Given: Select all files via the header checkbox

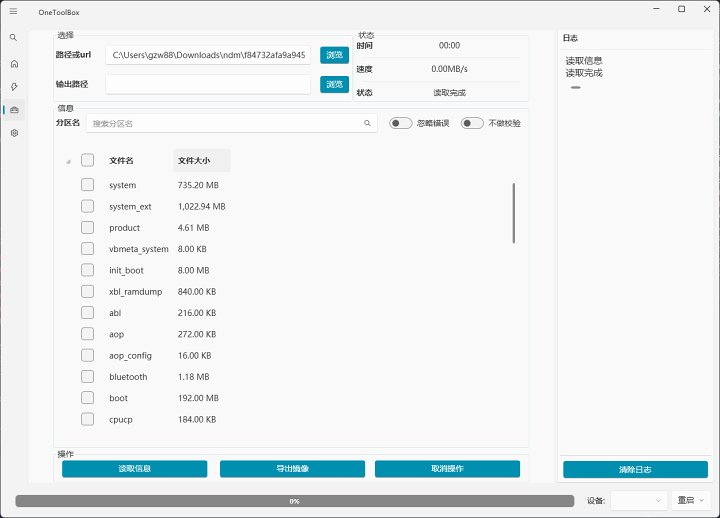Looking at the screenshot, I should 88,160.
